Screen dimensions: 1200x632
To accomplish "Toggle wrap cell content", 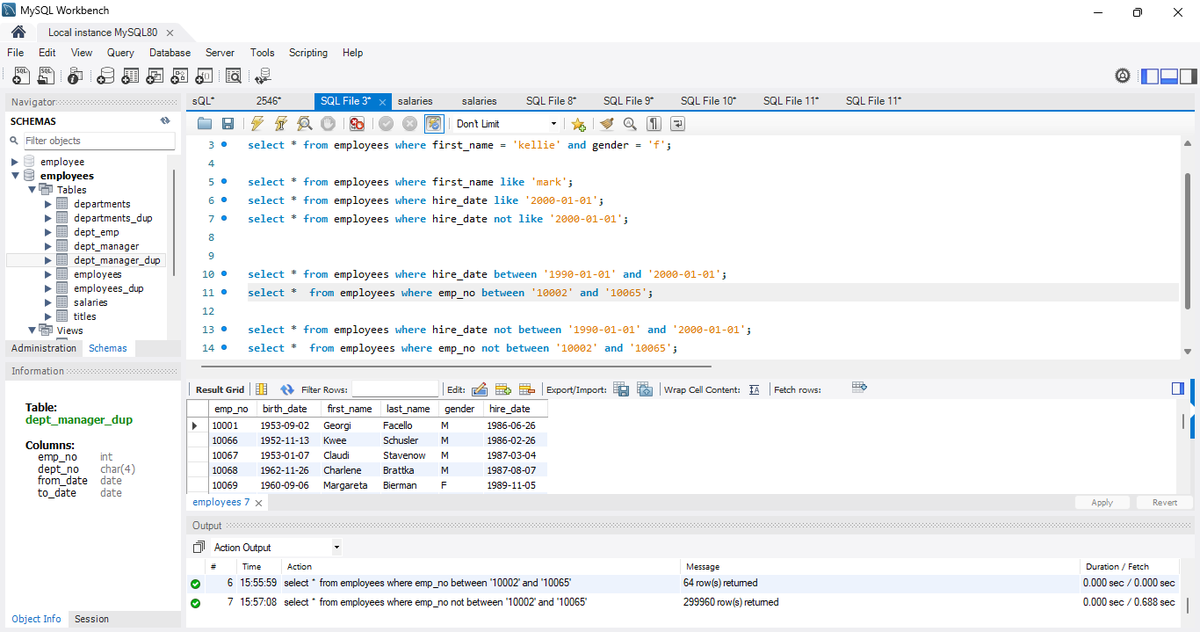I will click(x=755, y=390).
